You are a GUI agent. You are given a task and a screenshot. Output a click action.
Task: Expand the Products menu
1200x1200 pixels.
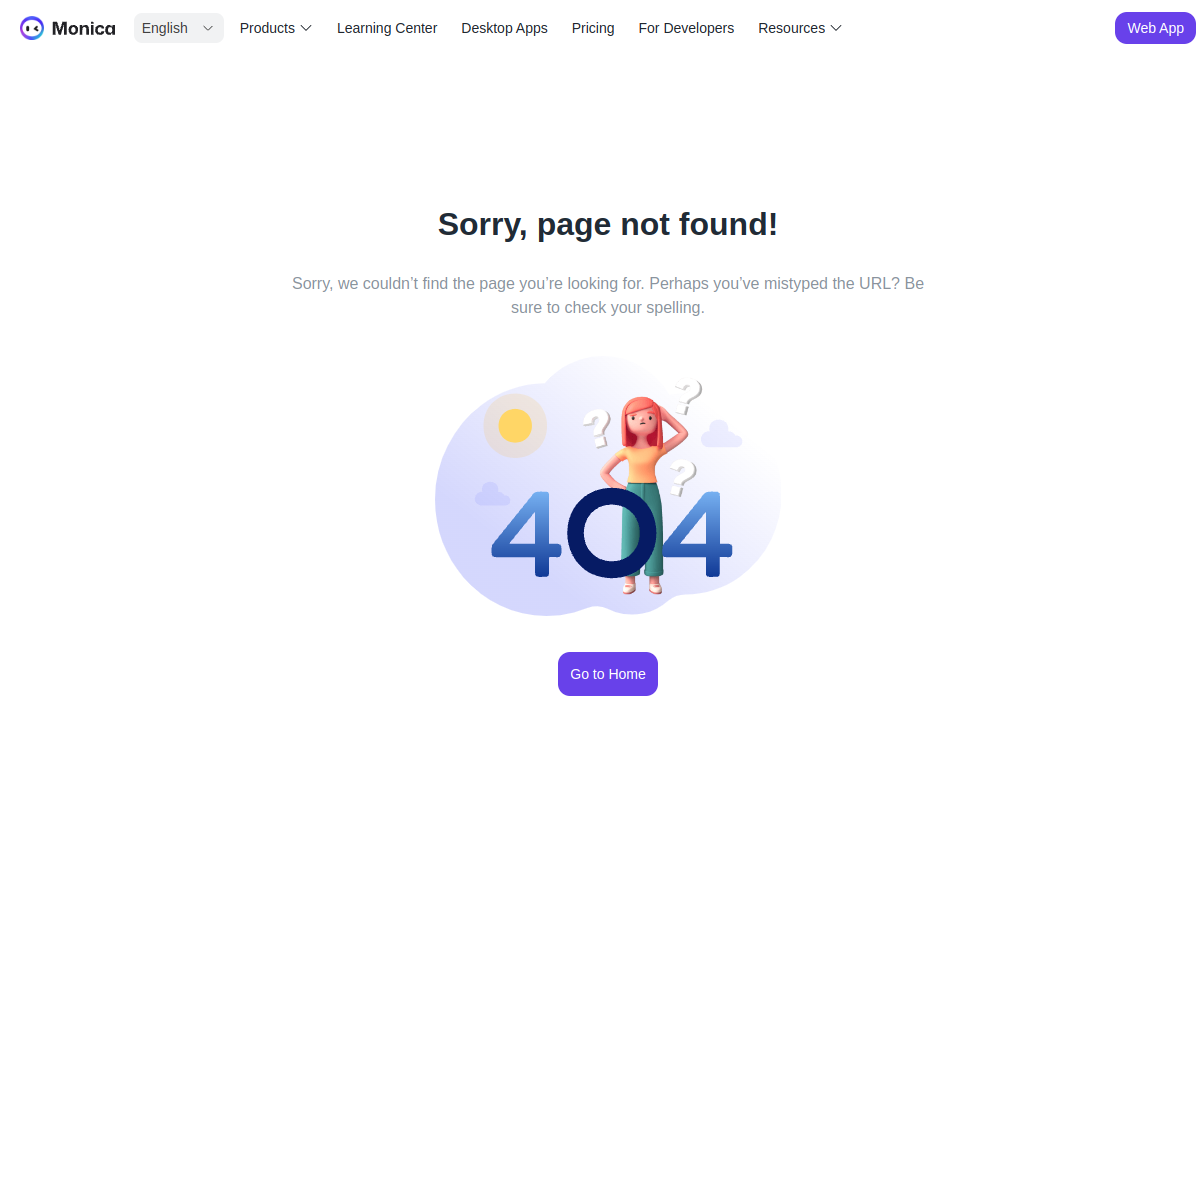[276, 28]
